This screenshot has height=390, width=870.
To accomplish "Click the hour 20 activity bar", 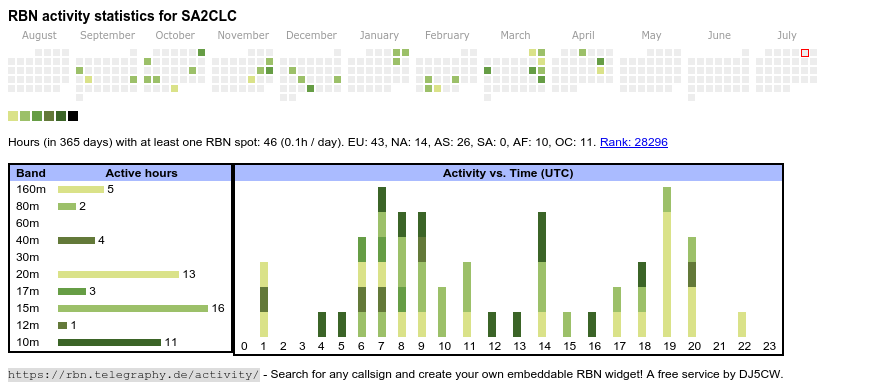I will click(692, 287).
